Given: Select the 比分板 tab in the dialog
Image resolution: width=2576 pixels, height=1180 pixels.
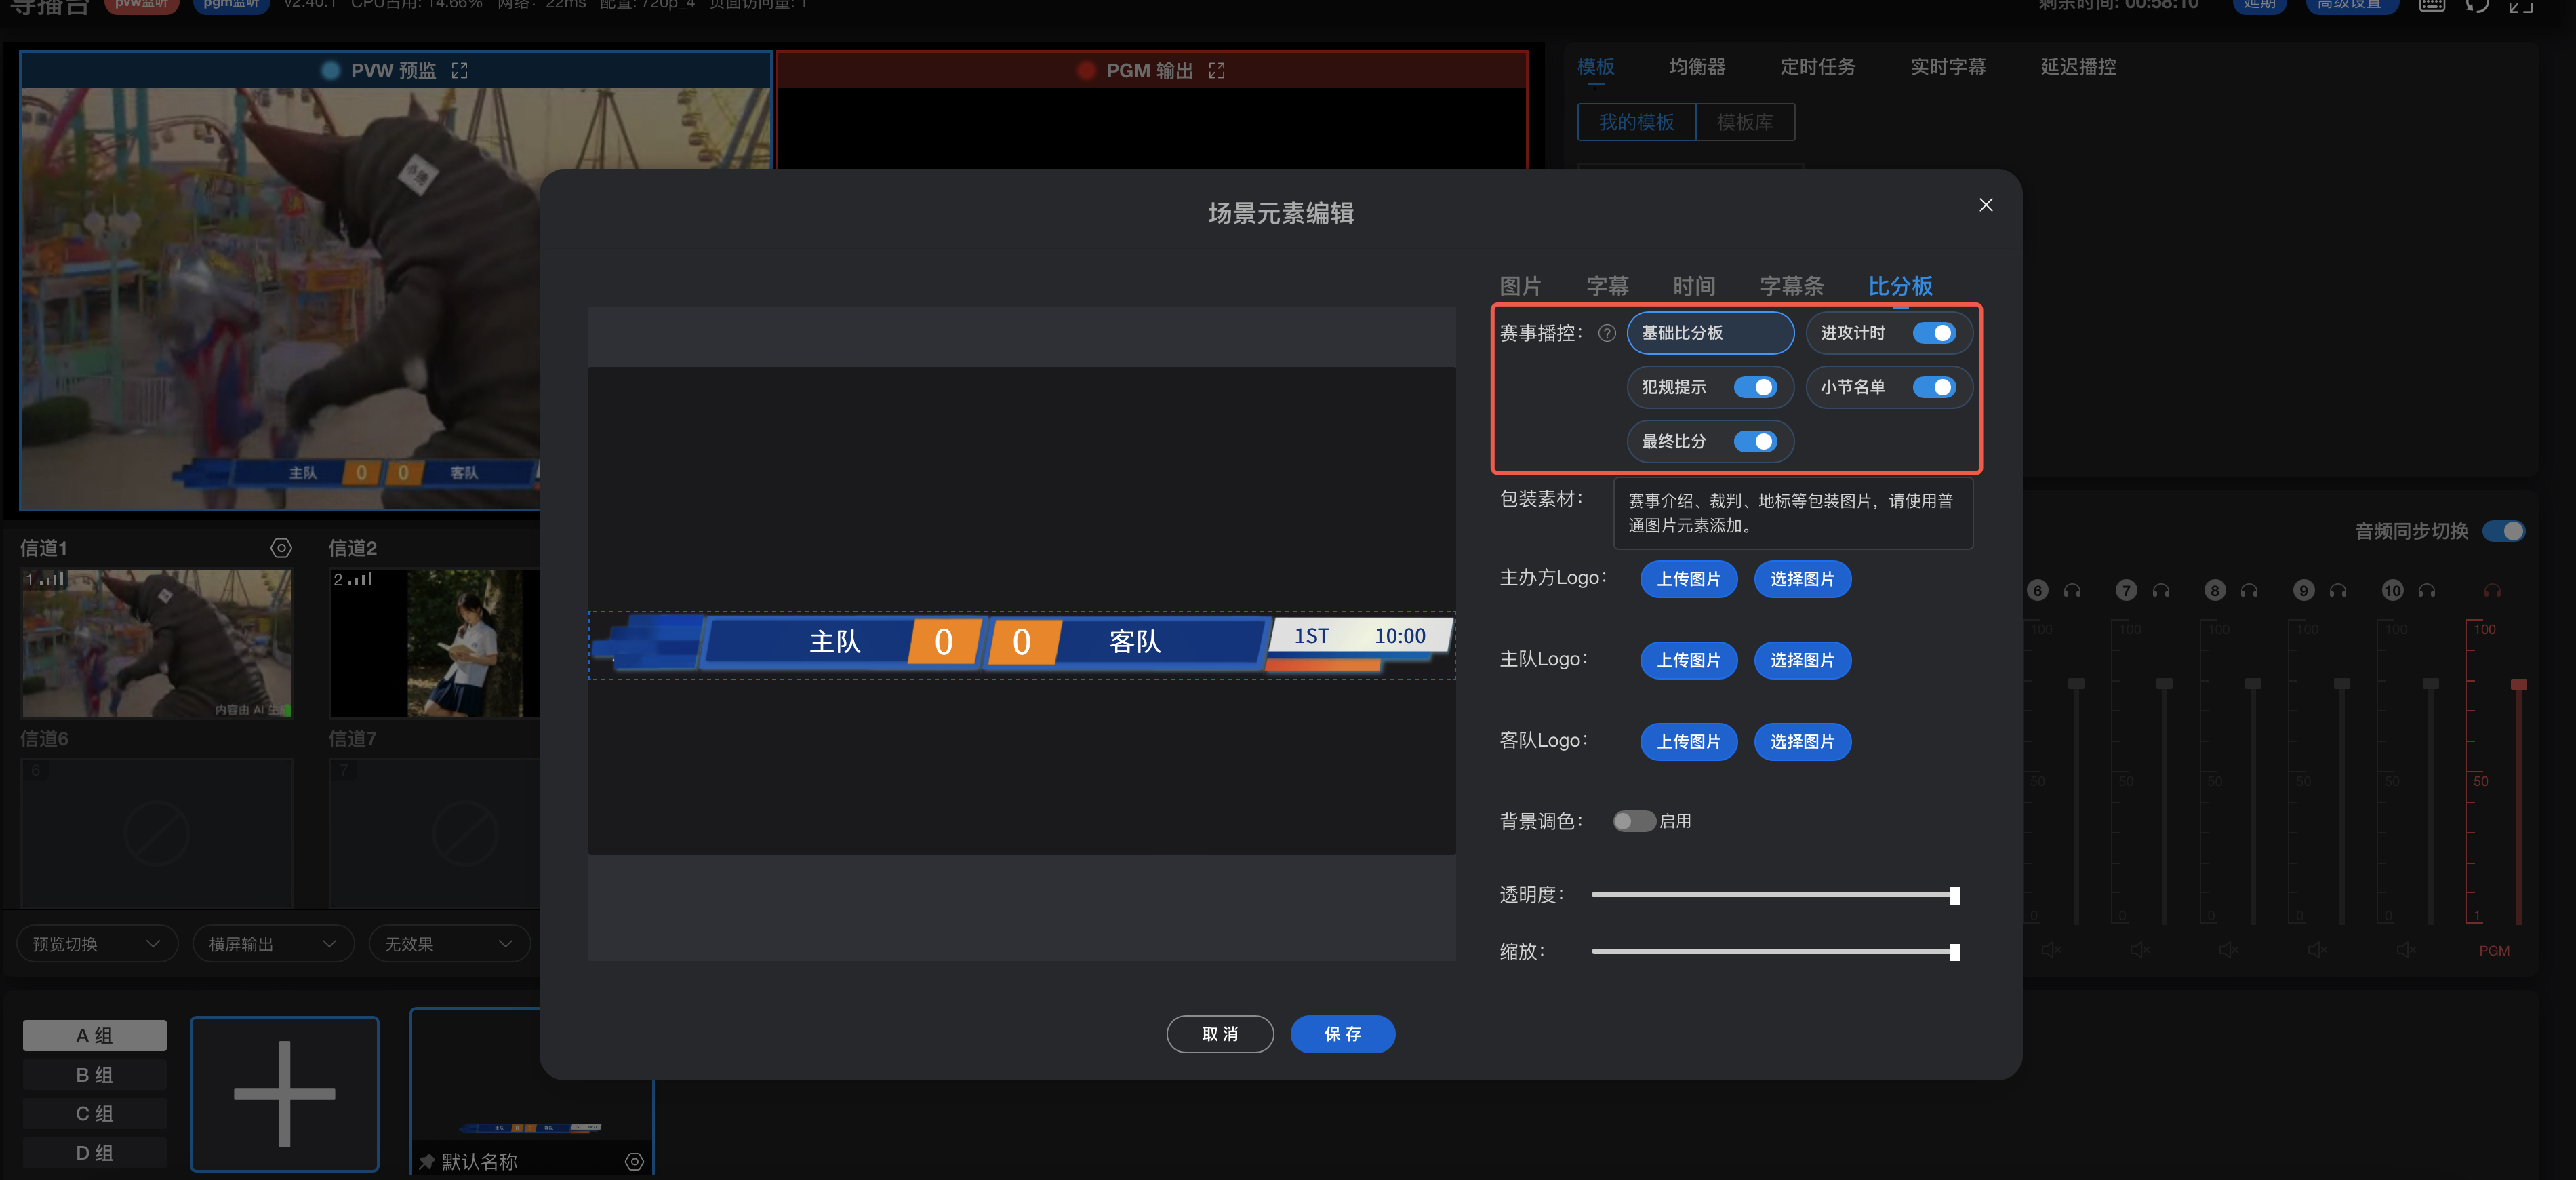Looking at the screenshot, I should click(x=1900, y=286).
